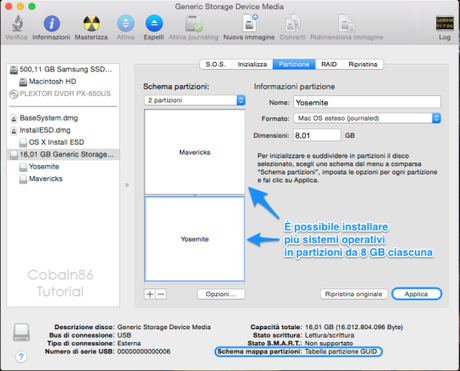This screenshot has width=460, height=371.
Task: Select the Macintosh HD volume
Action: click(63, 81)
